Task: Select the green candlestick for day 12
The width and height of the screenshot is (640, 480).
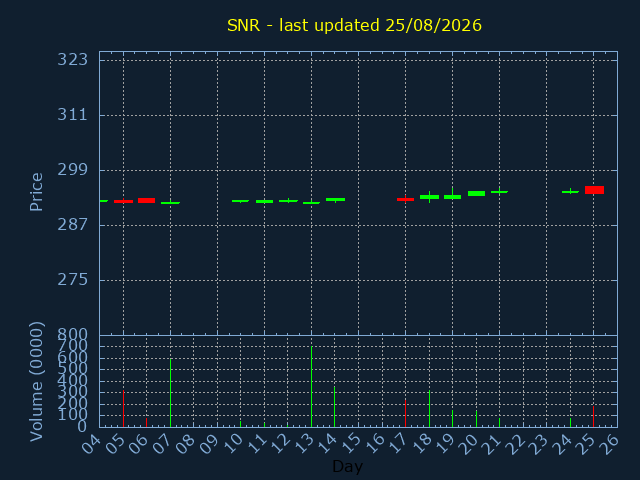Action: point(288,201)
